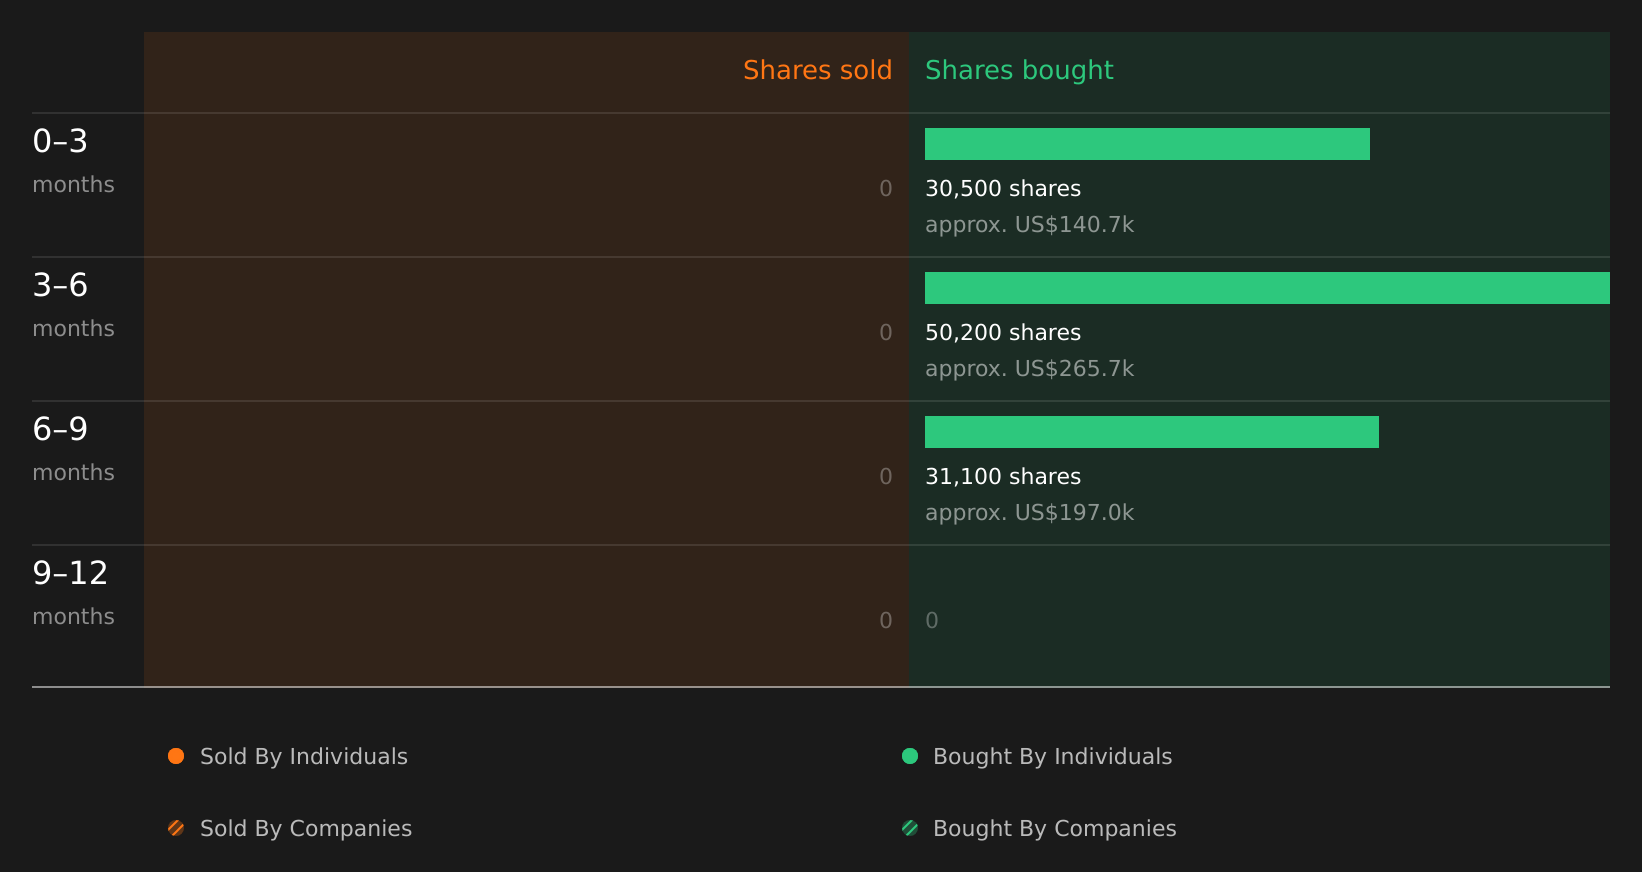
Task: Select the Bought By Companies legend label
Action: pyautogui.click(x=1055, y=829)
